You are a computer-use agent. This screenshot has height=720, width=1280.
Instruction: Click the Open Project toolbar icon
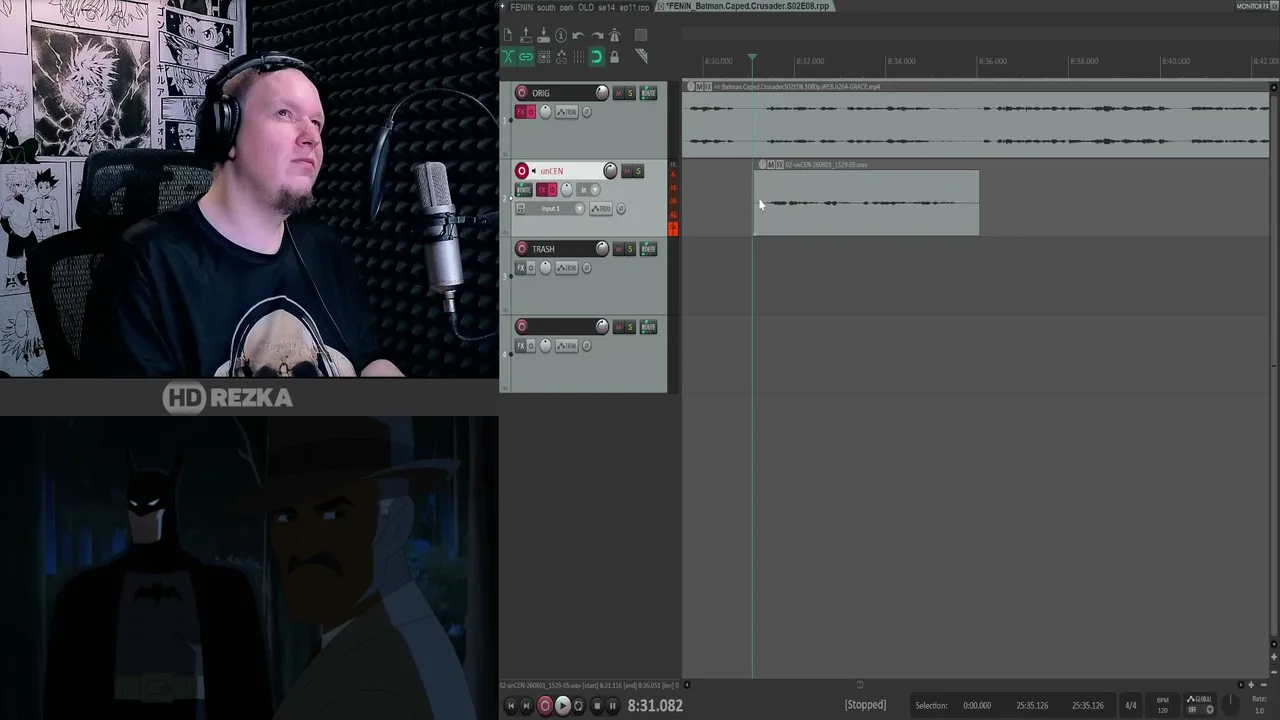tap(526, 35)
